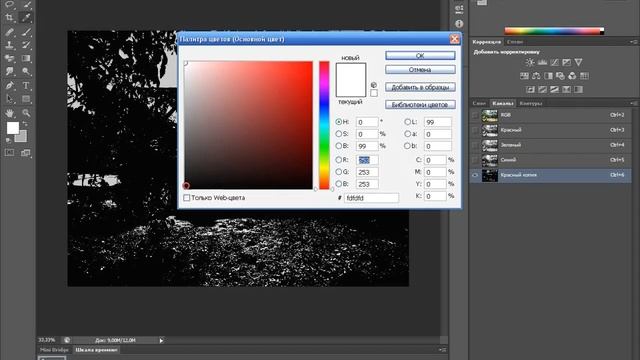Viewport: 640px width, 360px height.
Task: Open timeline panel options menu
Action: pos(442,350)
